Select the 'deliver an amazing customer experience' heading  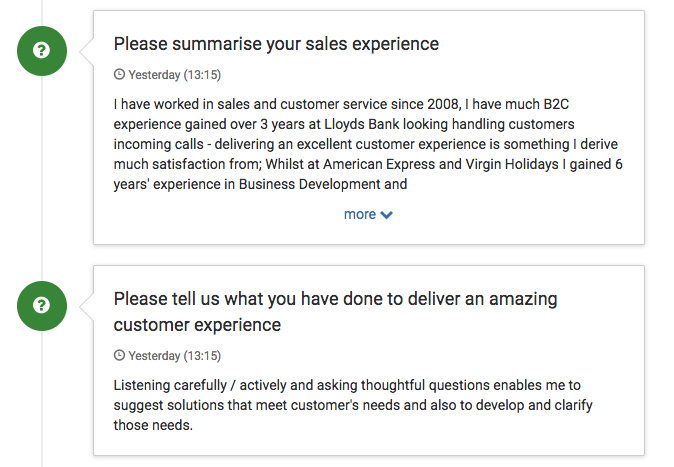335,312
